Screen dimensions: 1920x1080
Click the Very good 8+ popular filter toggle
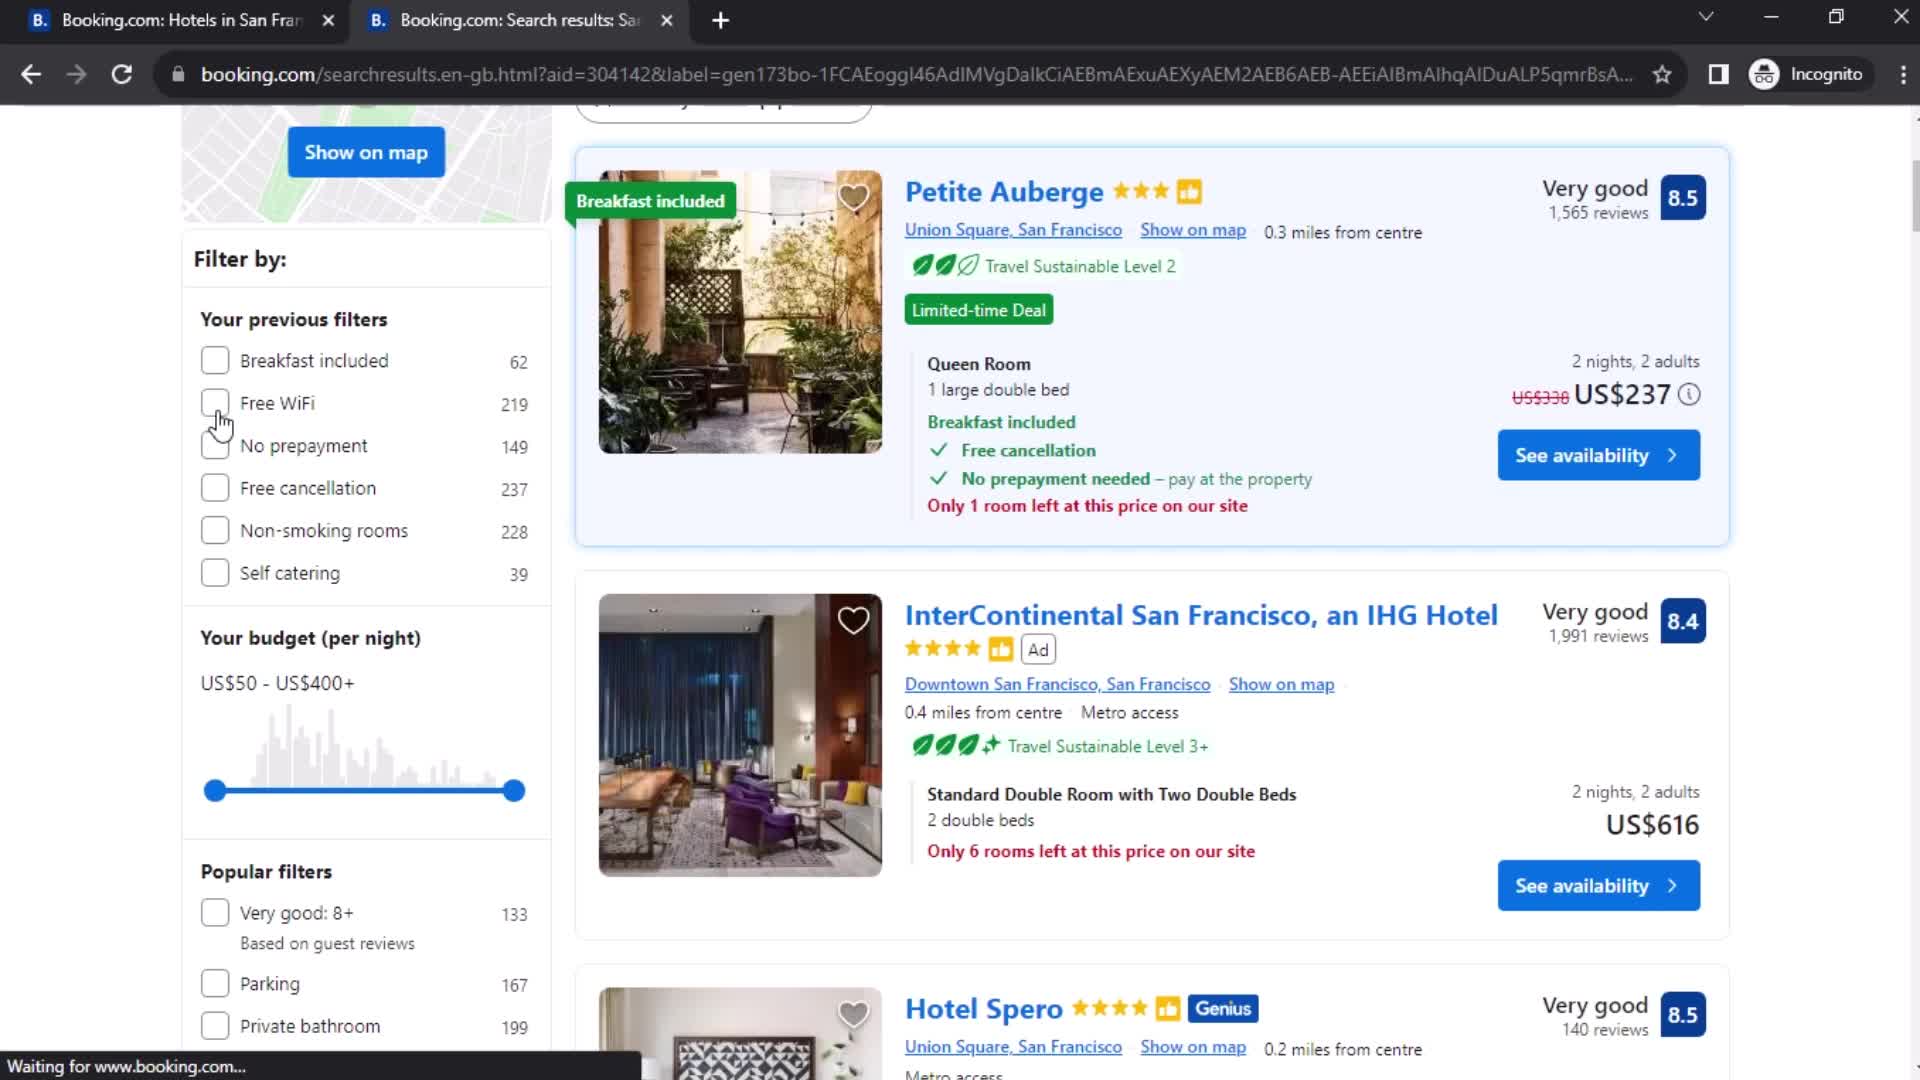(215, 913)
